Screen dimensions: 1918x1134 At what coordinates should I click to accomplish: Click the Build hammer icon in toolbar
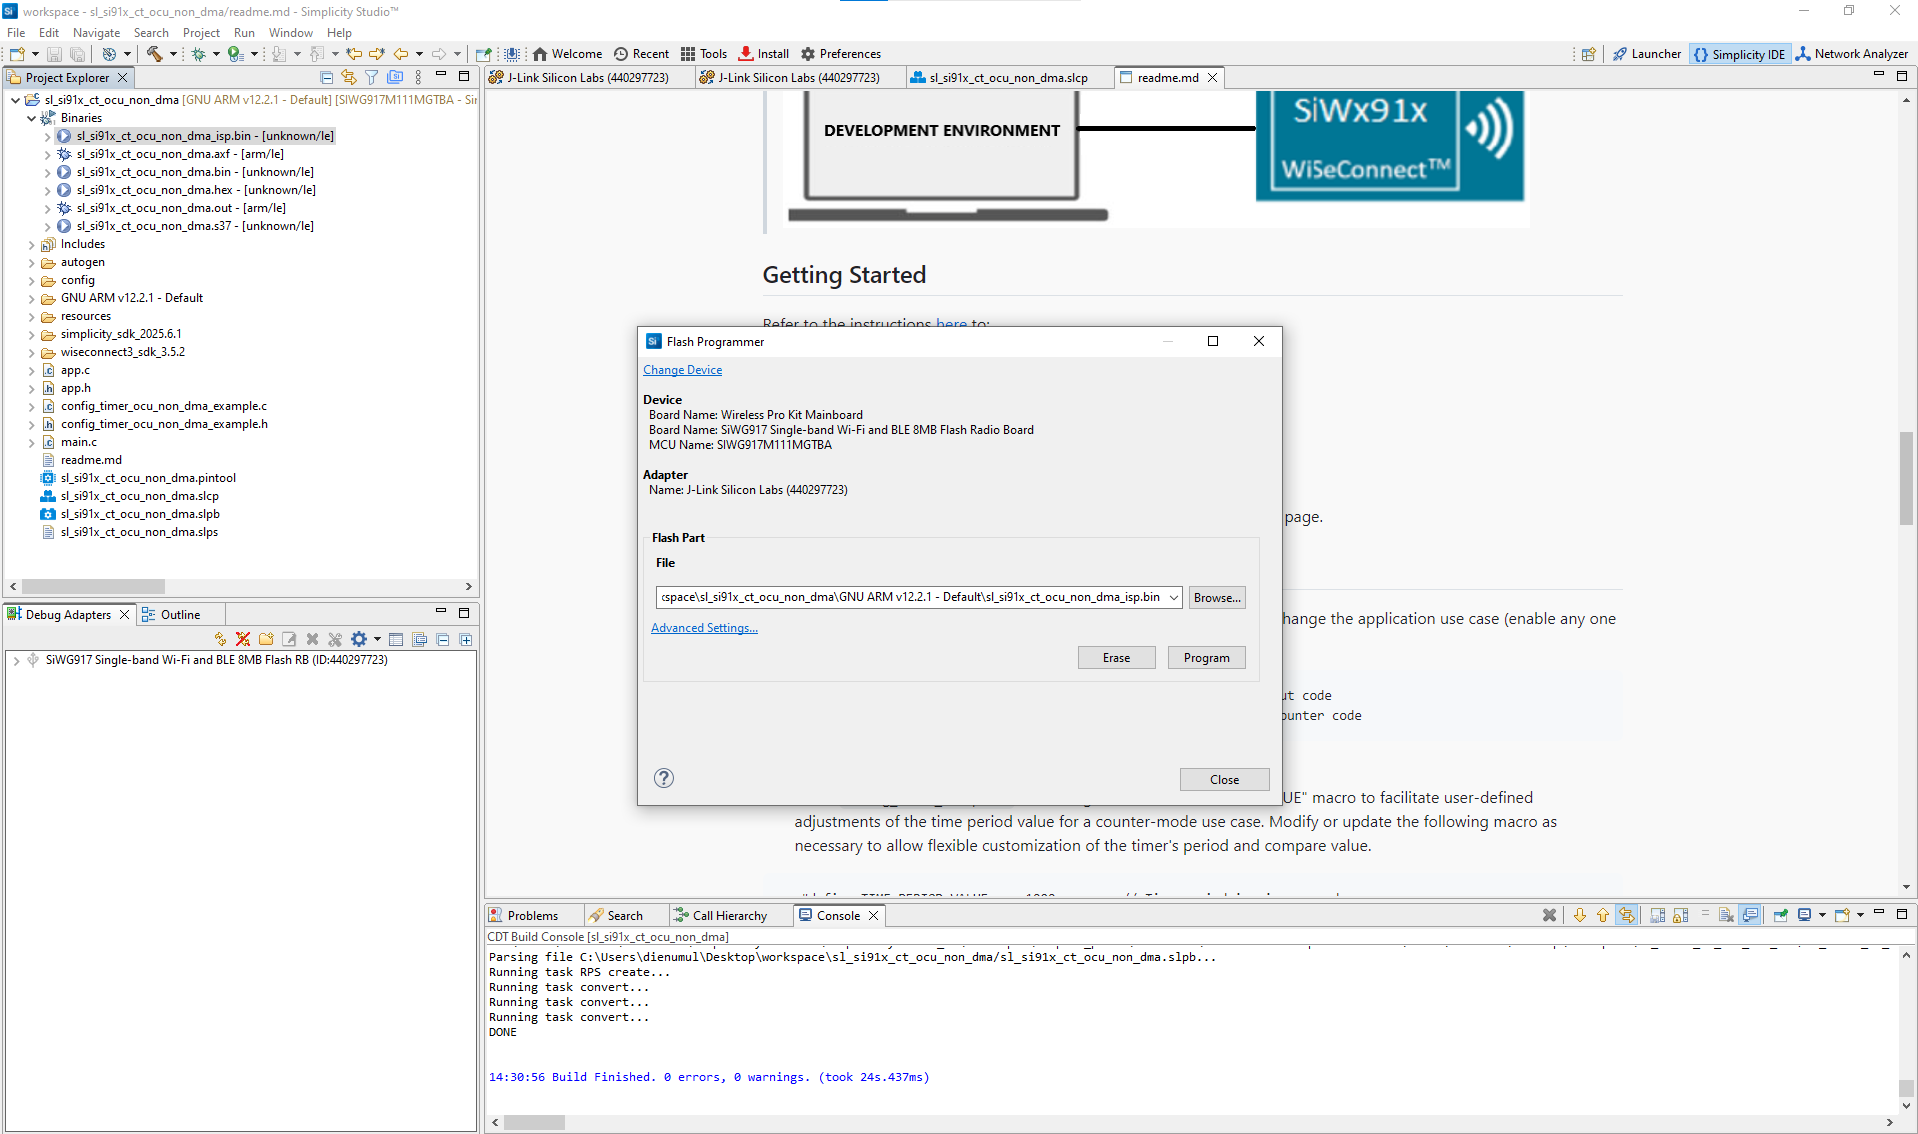coord(154,54)
